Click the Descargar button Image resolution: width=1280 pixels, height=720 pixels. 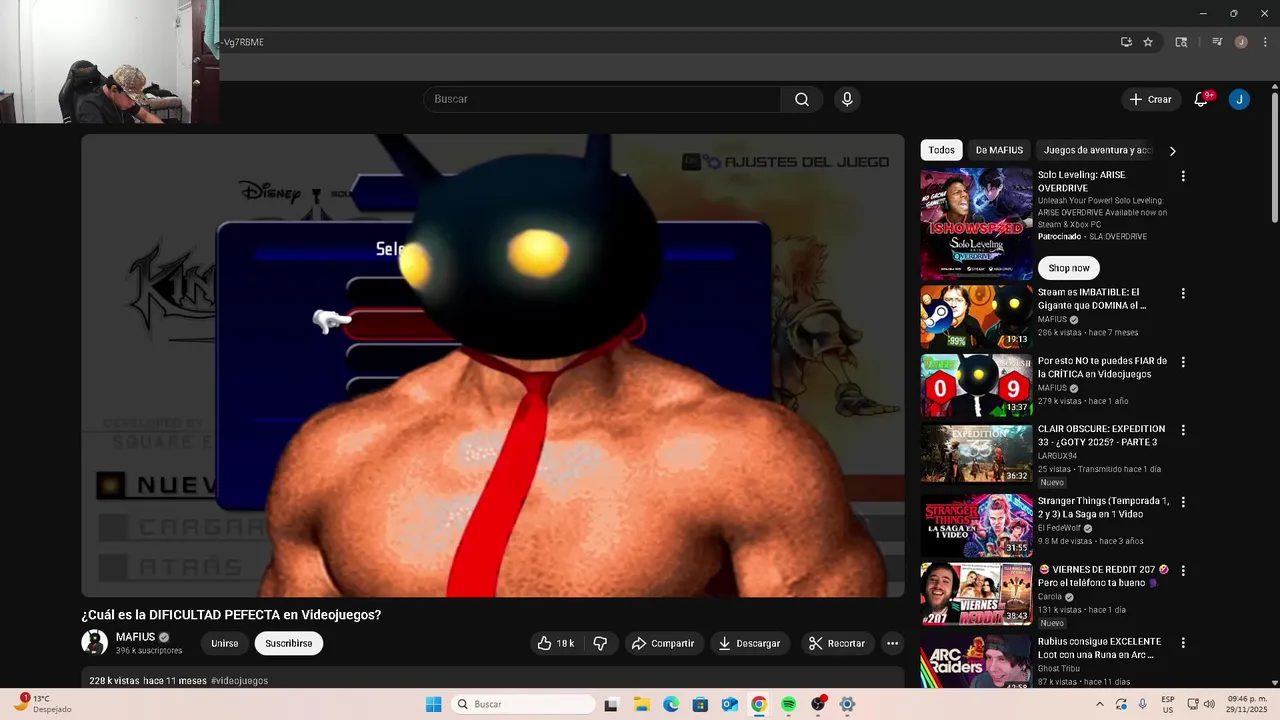tap(750, 643)
